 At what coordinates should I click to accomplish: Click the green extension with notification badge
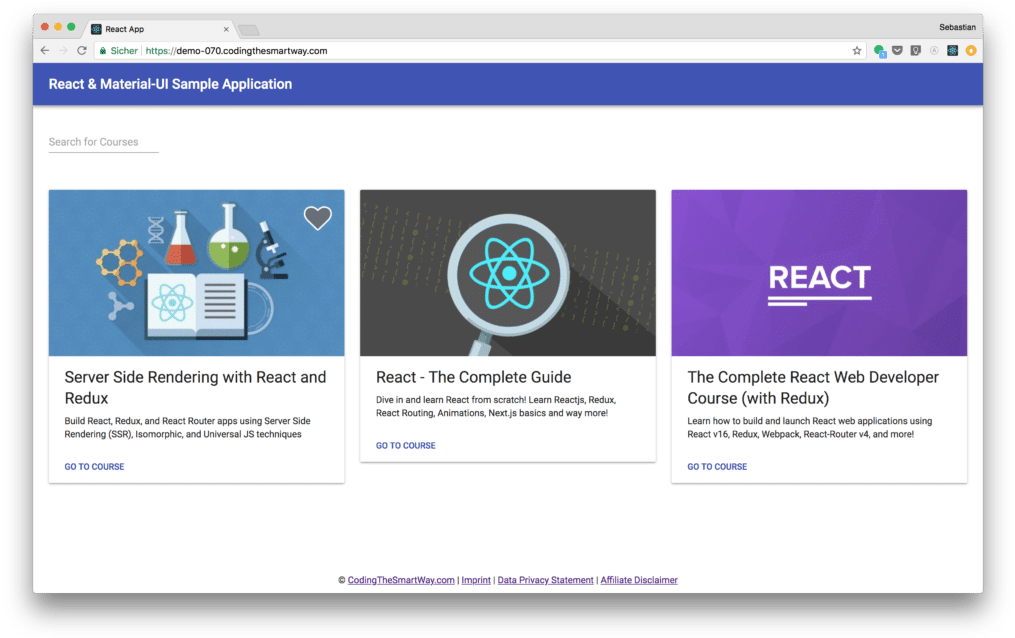(x=879, y=50)
